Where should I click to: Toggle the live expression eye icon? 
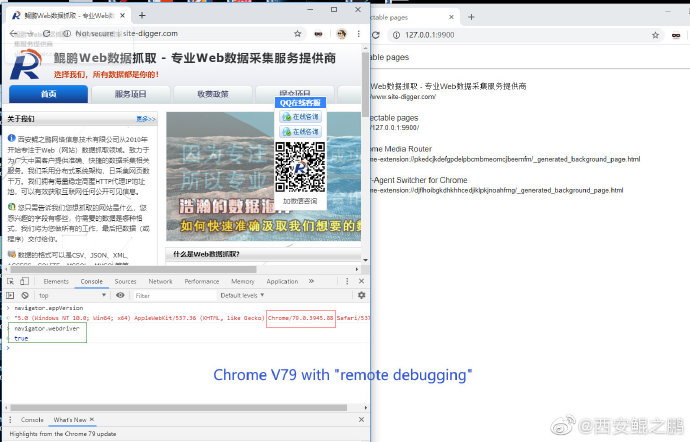click(120, 295)
